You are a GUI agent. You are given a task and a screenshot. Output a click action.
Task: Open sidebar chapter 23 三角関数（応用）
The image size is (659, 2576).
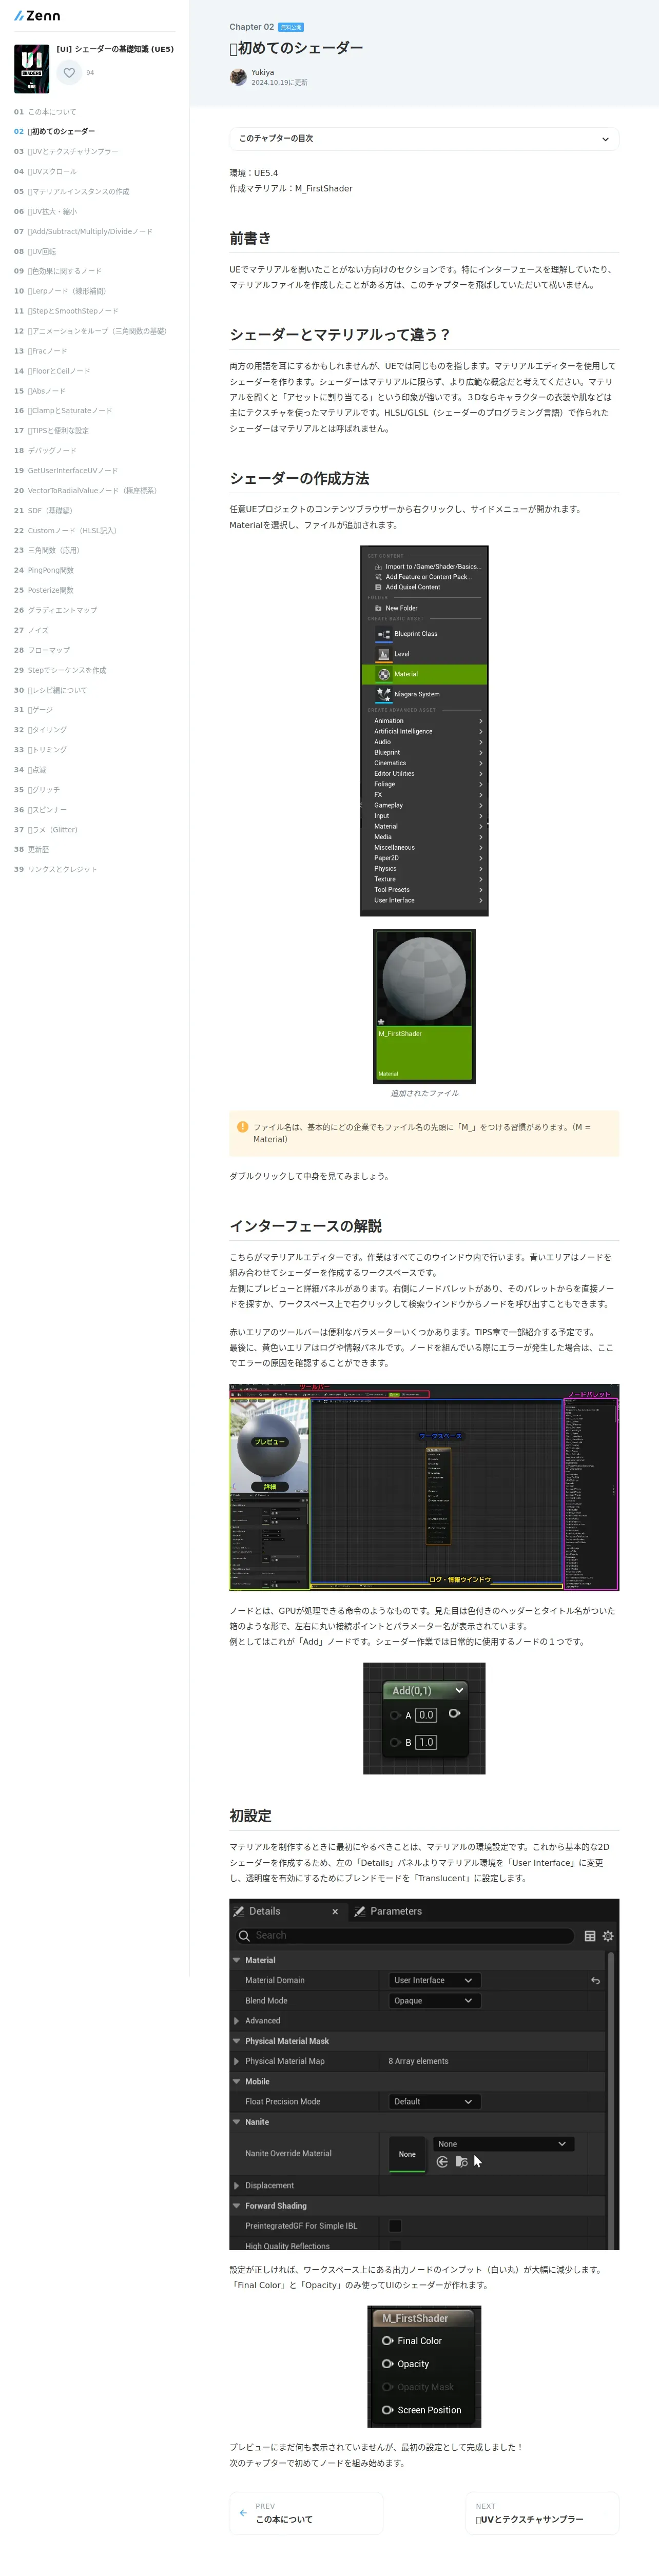click(47, 550)
